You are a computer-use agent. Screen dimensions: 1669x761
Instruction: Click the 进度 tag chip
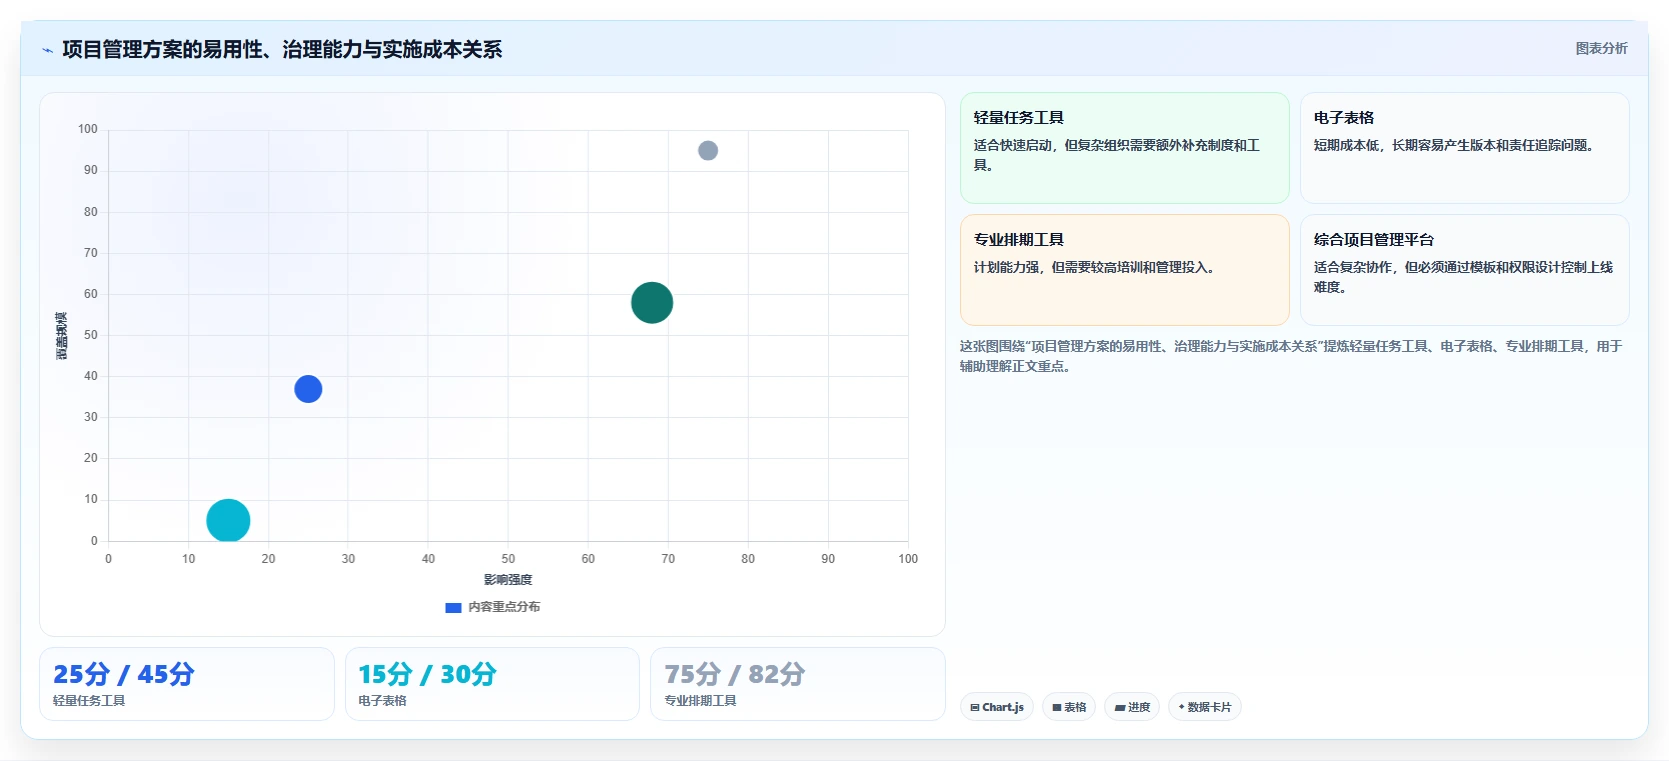(1132, 707)
